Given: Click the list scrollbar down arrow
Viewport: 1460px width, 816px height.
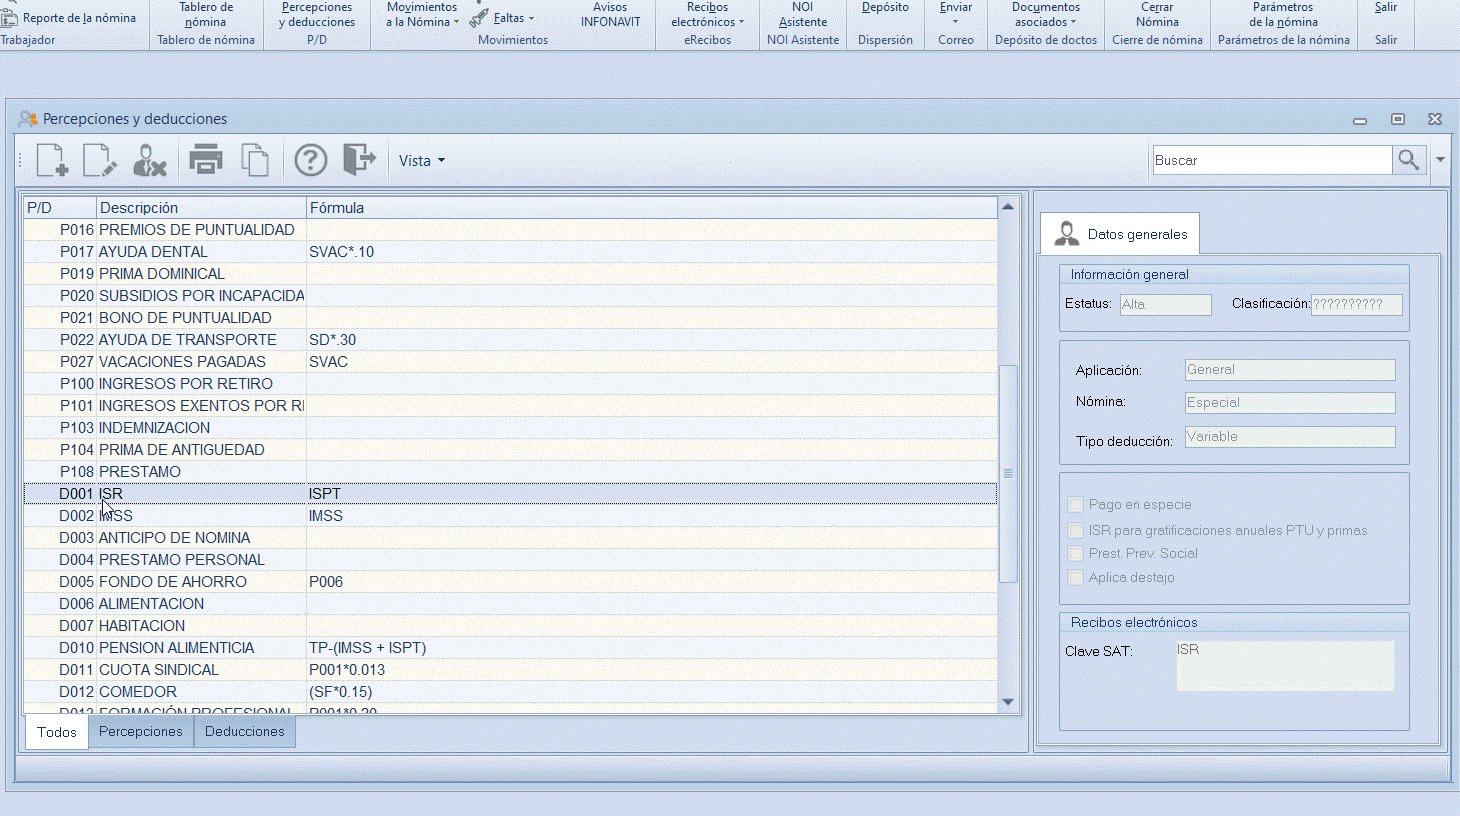Looking at the screenshot, I should click(1008, 702).
